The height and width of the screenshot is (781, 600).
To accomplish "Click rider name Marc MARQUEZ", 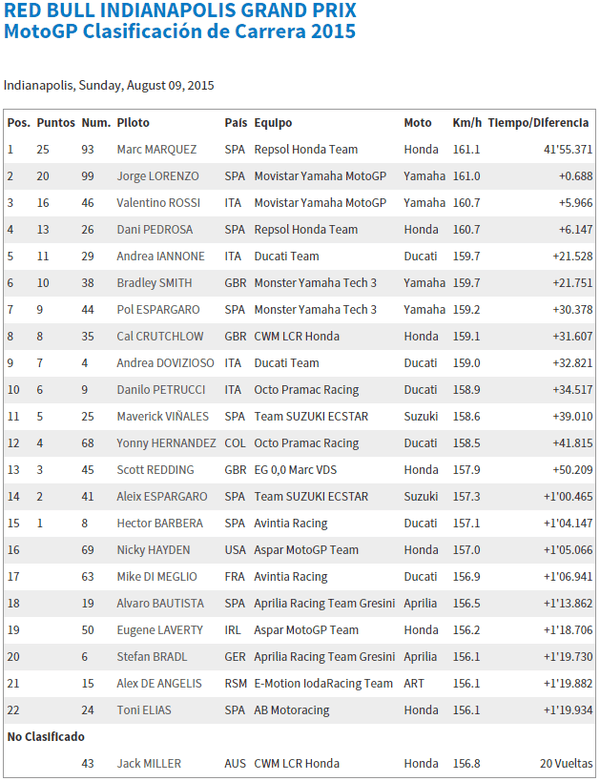I will (157, 150).
